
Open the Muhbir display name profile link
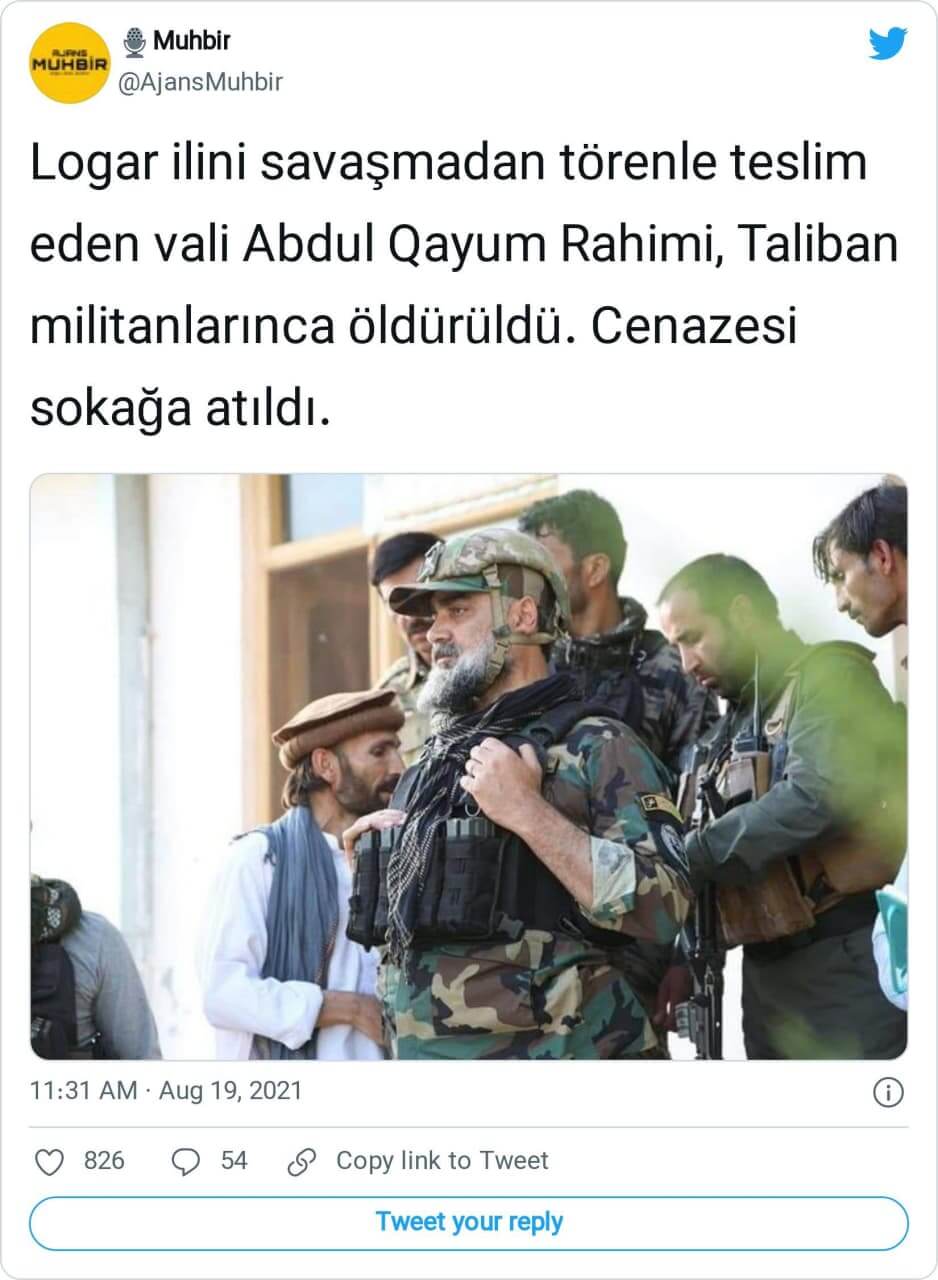tap(193, 42)
